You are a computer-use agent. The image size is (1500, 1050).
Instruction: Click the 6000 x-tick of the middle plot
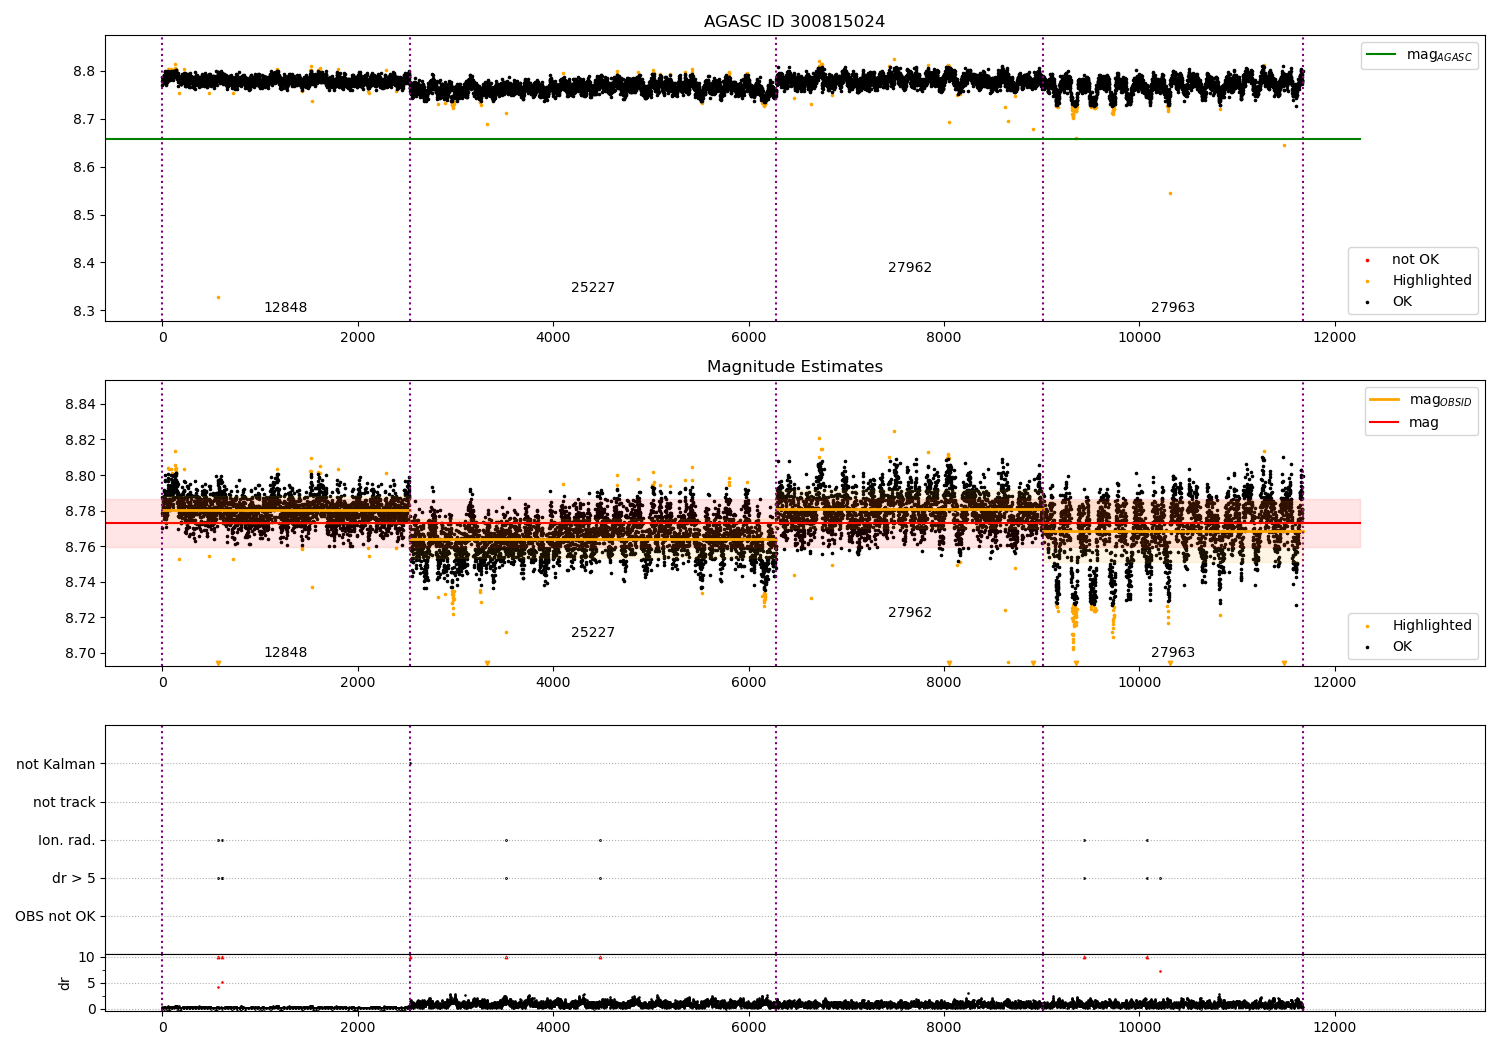pyautogui.click(x=748, y=683)
